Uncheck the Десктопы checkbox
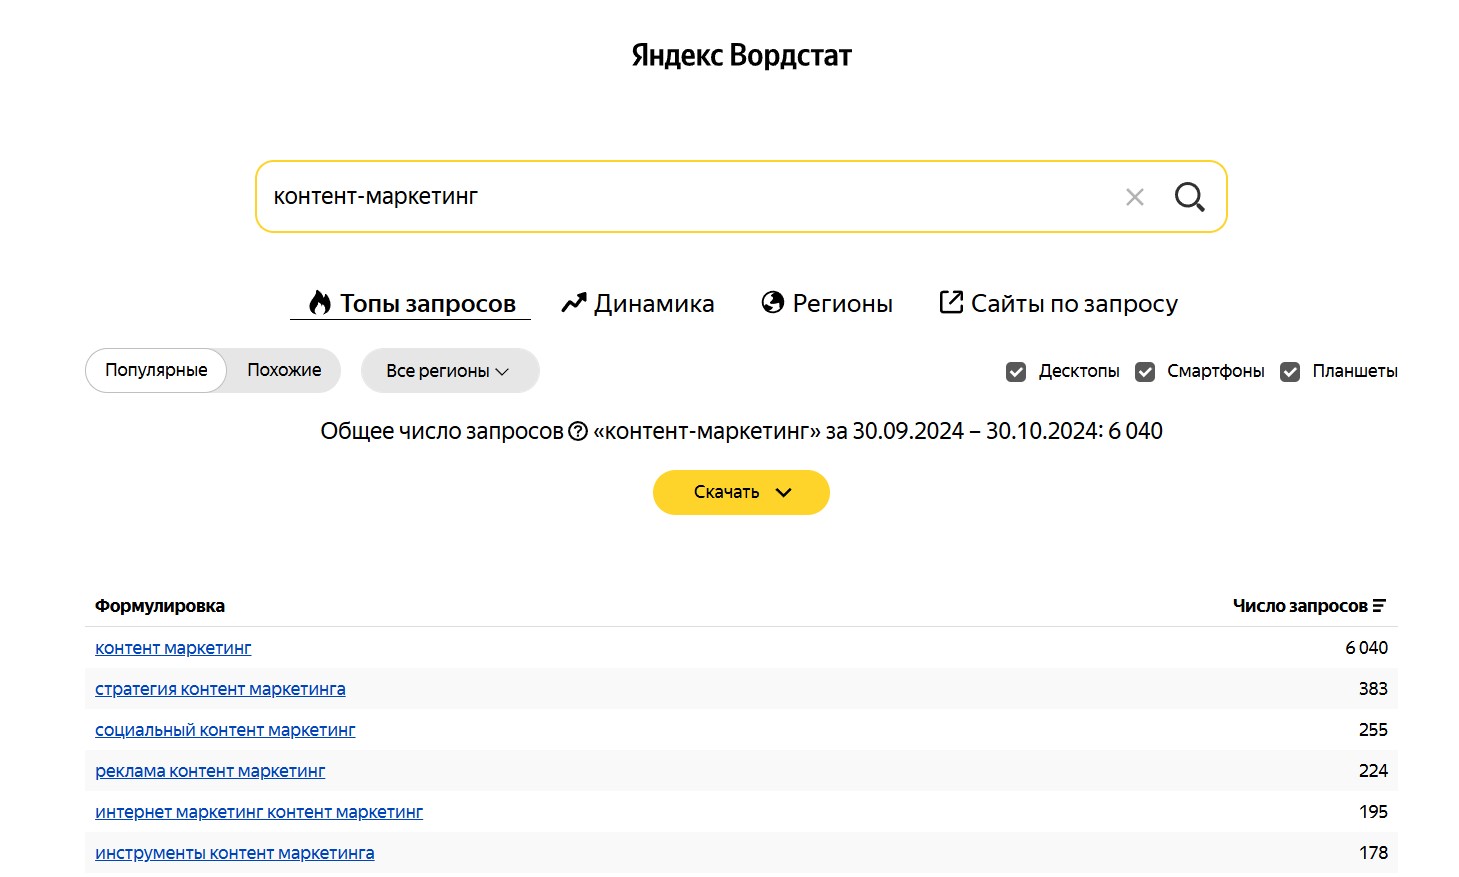1459x877 pixels. click(x=1016, y=372)
